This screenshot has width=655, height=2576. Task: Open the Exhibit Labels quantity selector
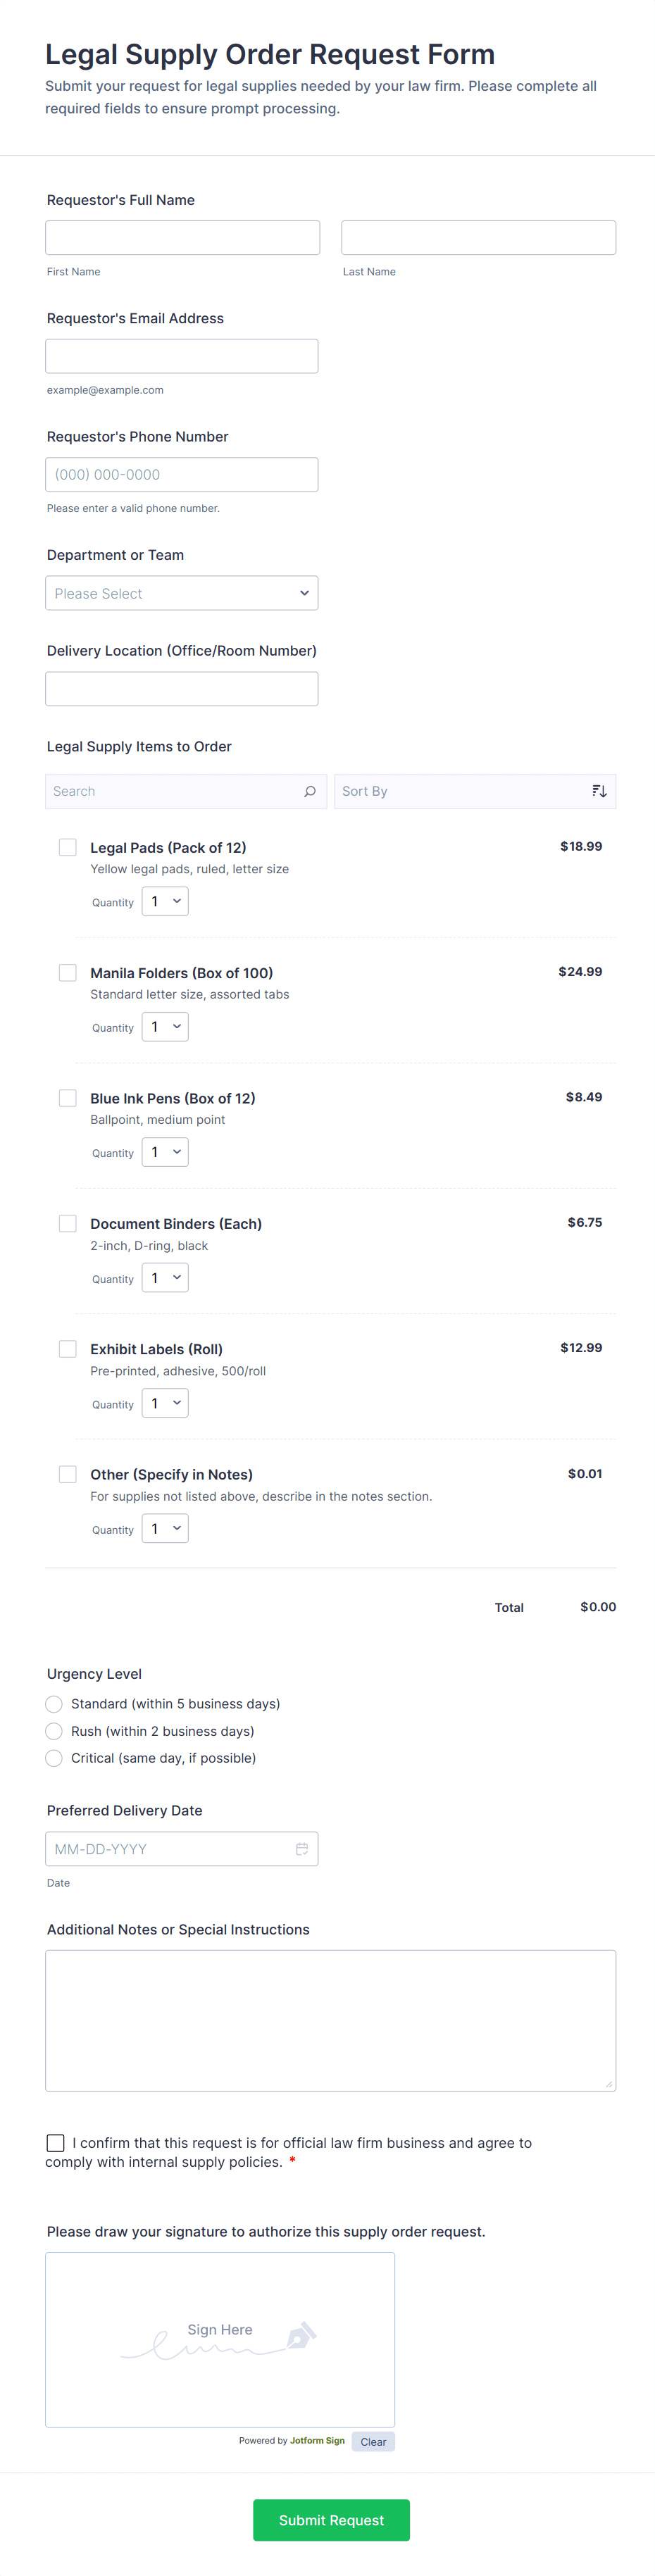[x=165, y=1403]
